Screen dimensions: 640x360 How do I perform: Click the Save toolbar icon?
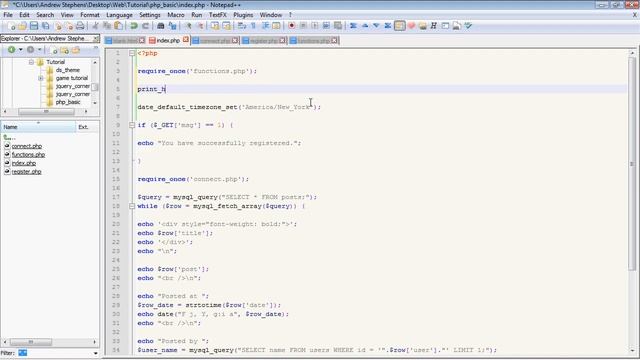(x=34, y=26)
